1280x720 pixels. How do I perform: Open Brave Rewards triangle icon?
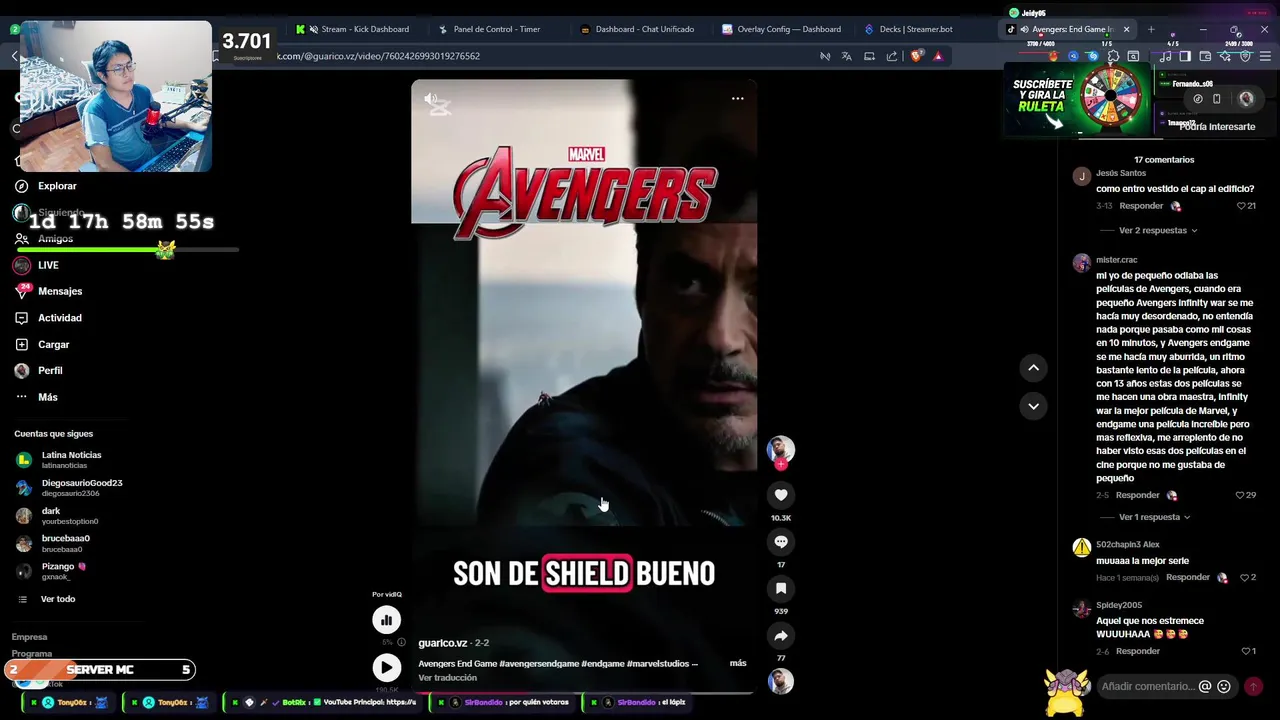(x=938, y=56)
